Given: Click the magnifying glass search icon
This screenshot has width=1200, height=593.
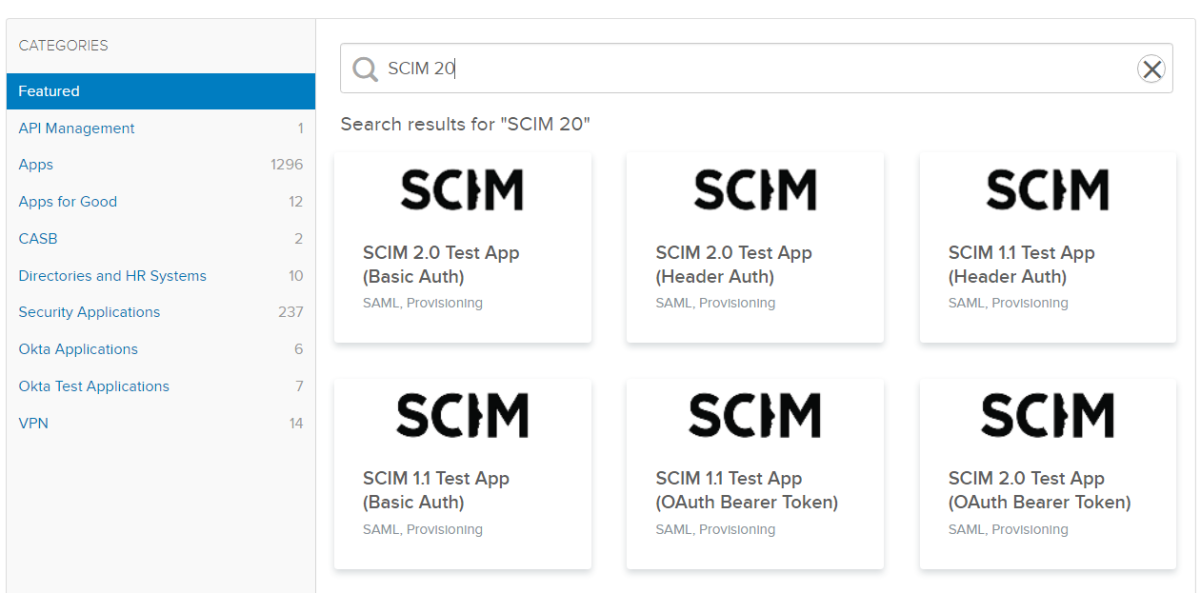Looking at the screenshot, I should point(365,69).
